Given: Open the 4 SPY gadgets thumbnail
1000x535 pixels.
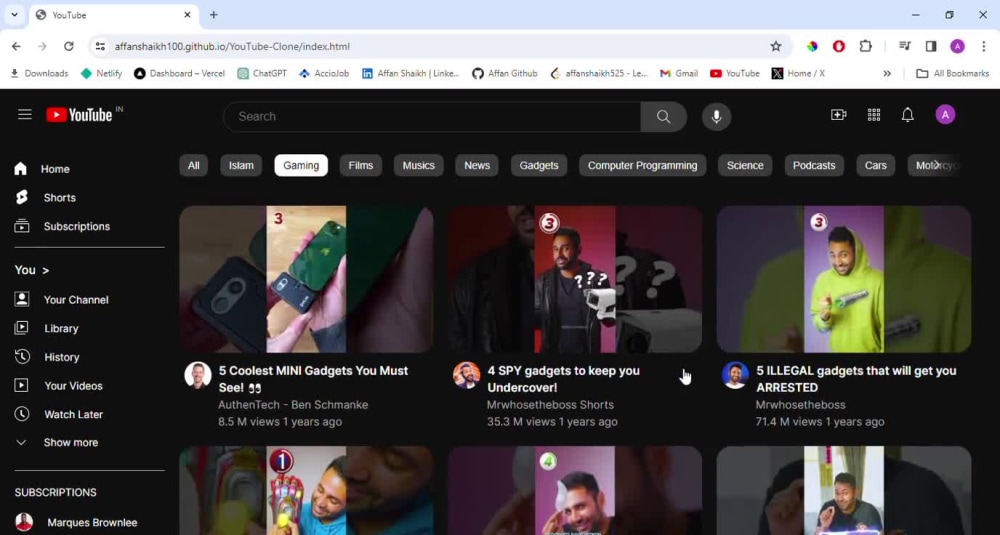Looking at the screenshot, I should (575, 279).
